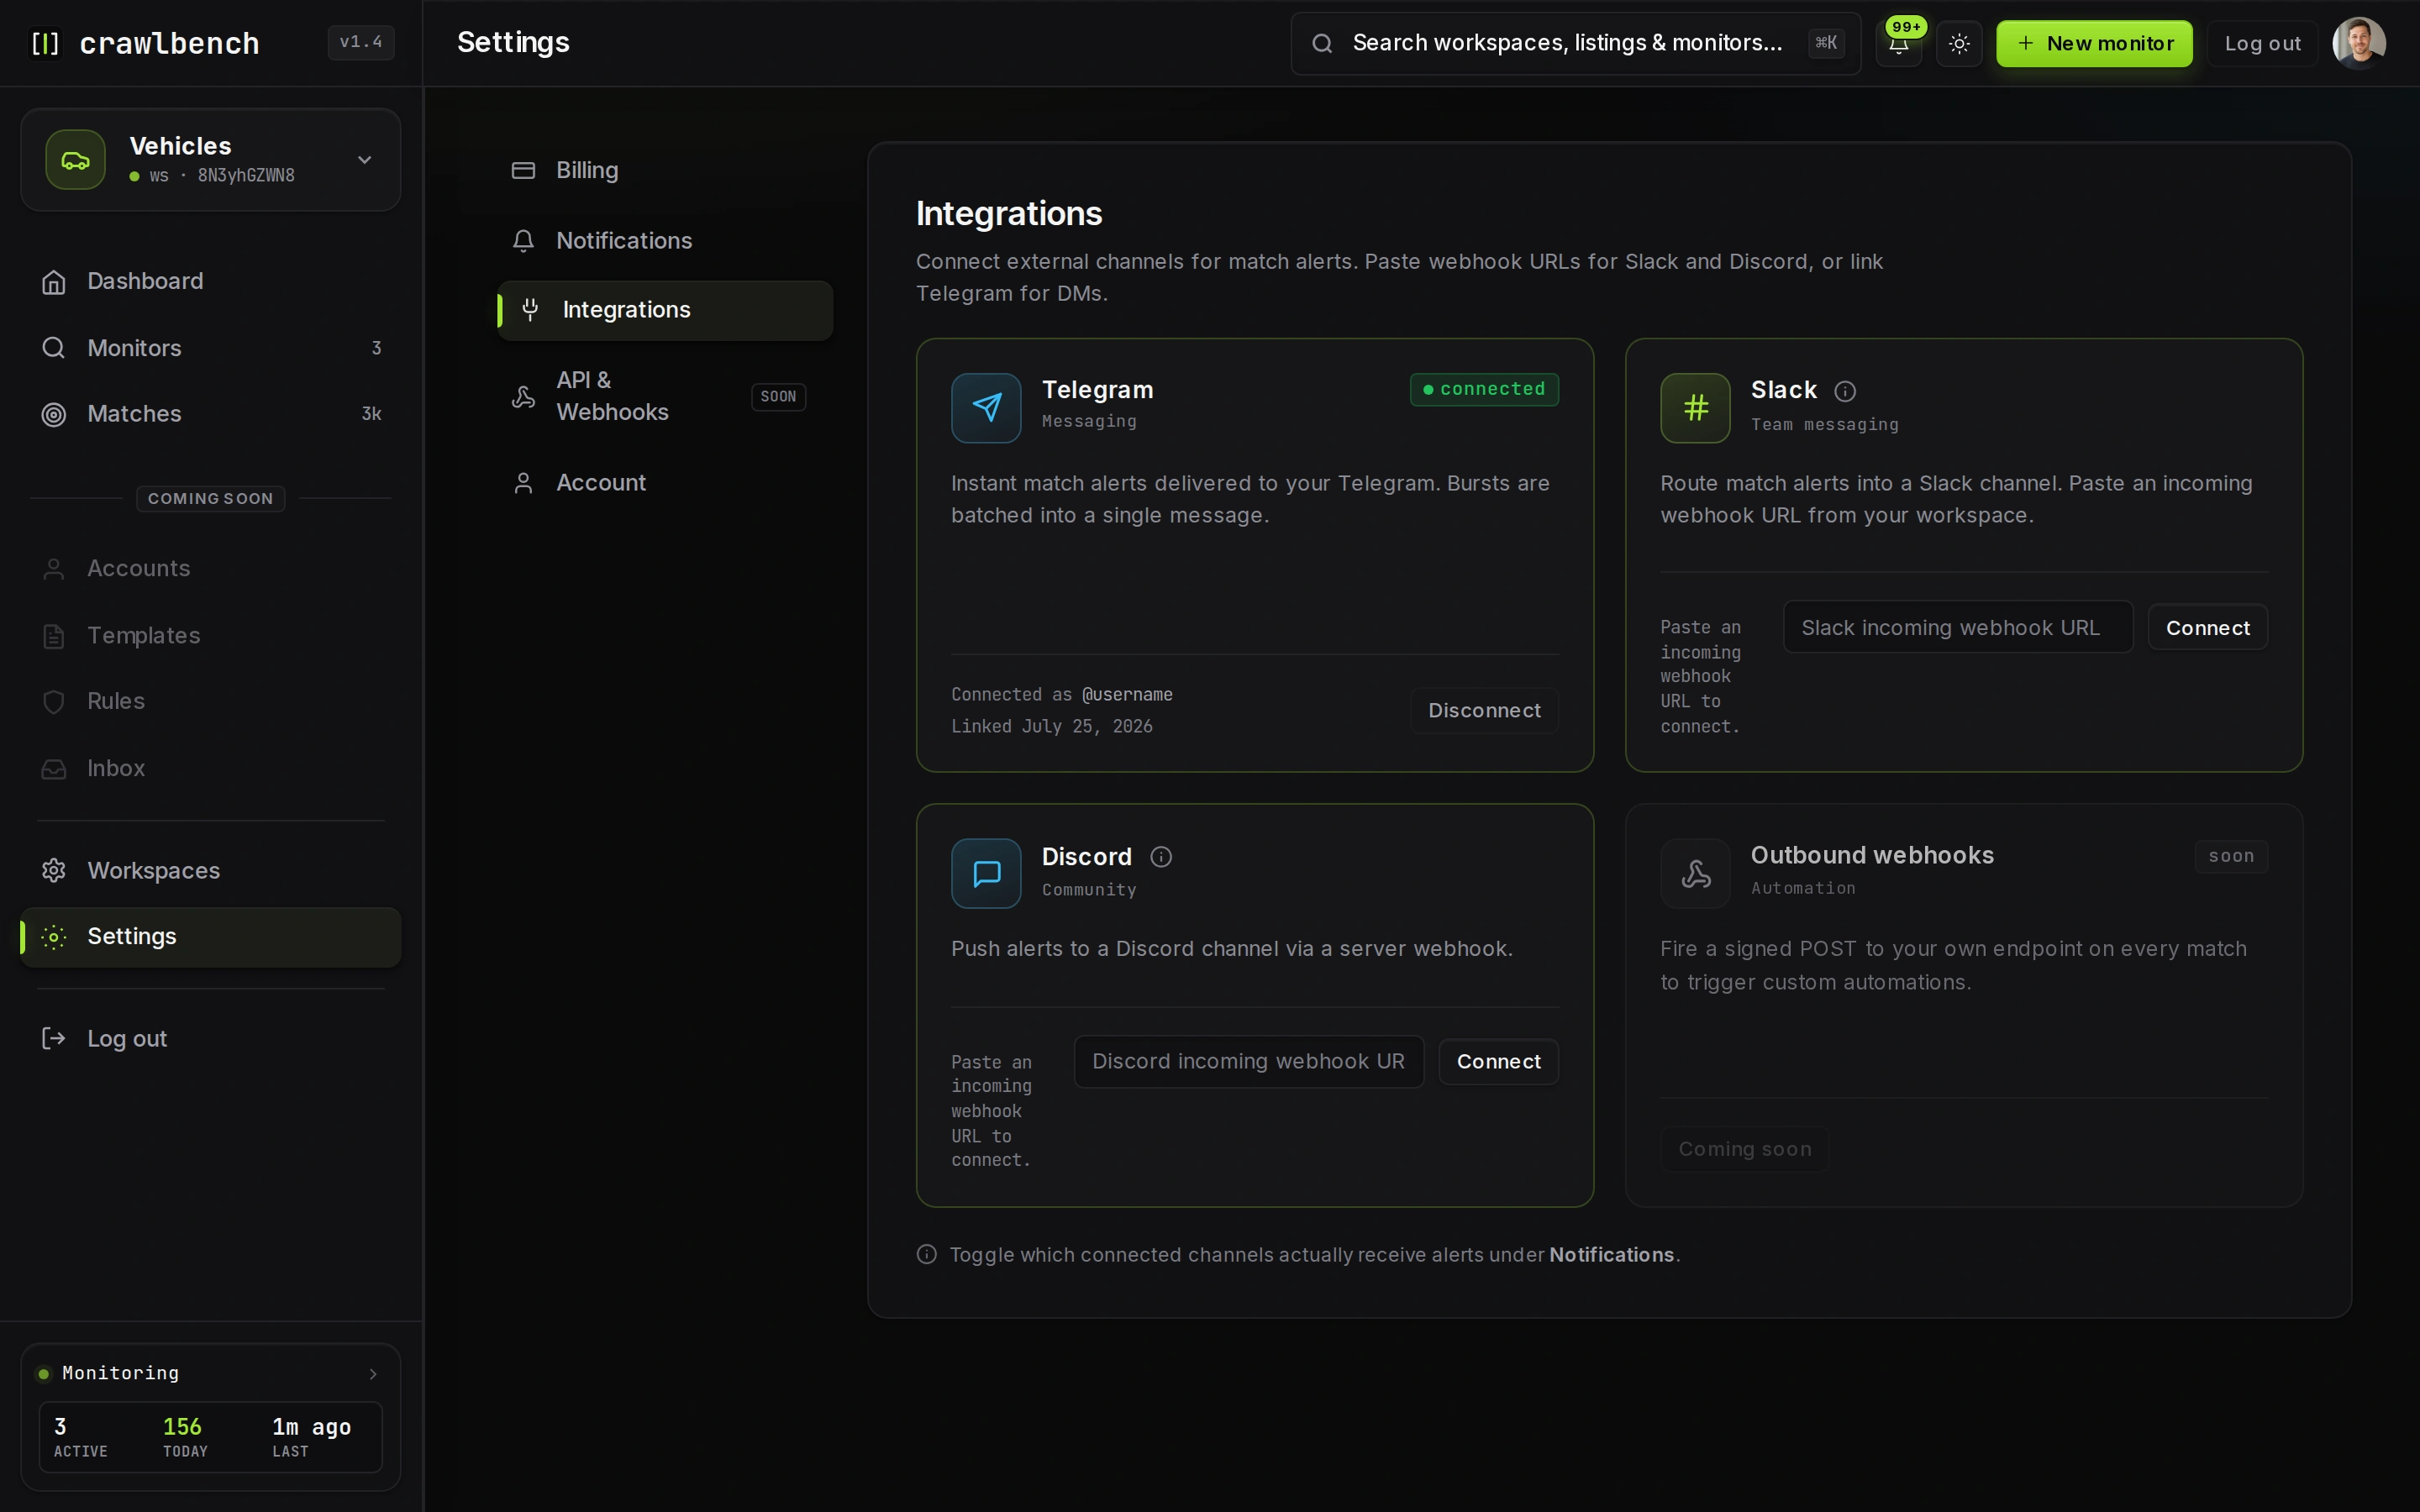Viewport: 2420px width, 1512px height.
Task: Show Slack info tooltip icon
Action: point(1845,391)
